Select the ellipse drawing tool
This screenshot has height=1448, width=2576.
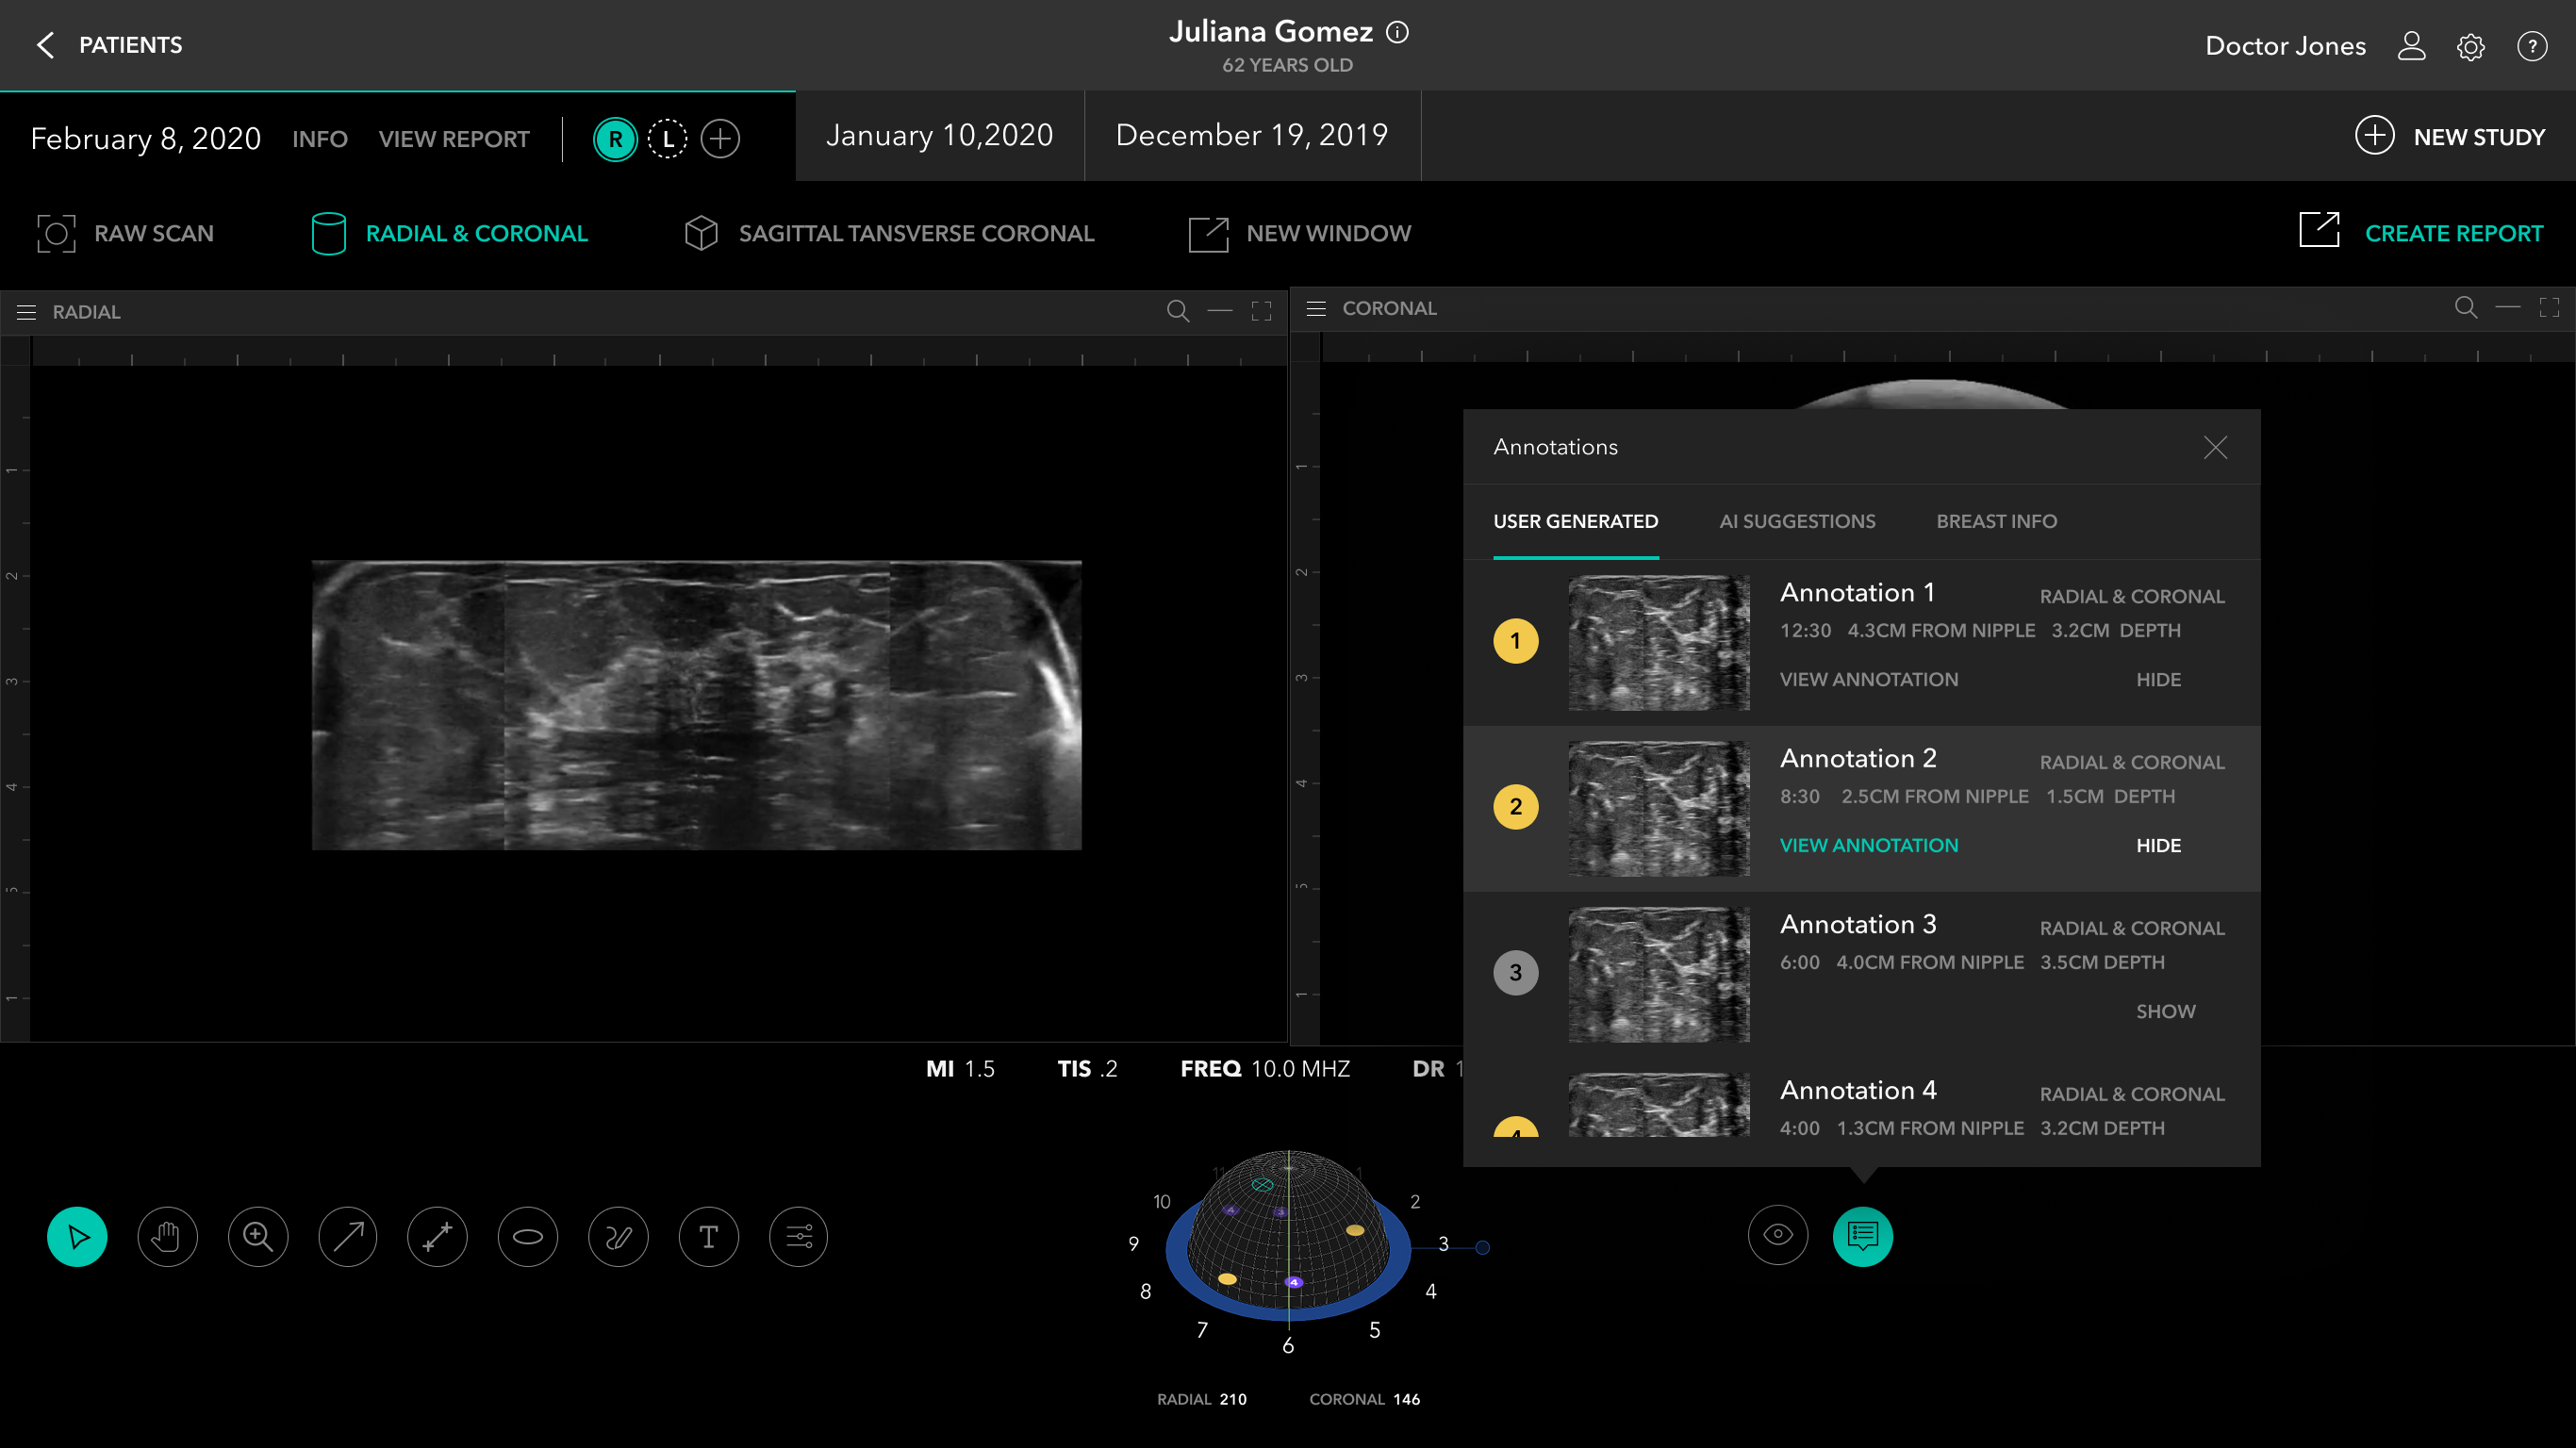click(528, 1237)
